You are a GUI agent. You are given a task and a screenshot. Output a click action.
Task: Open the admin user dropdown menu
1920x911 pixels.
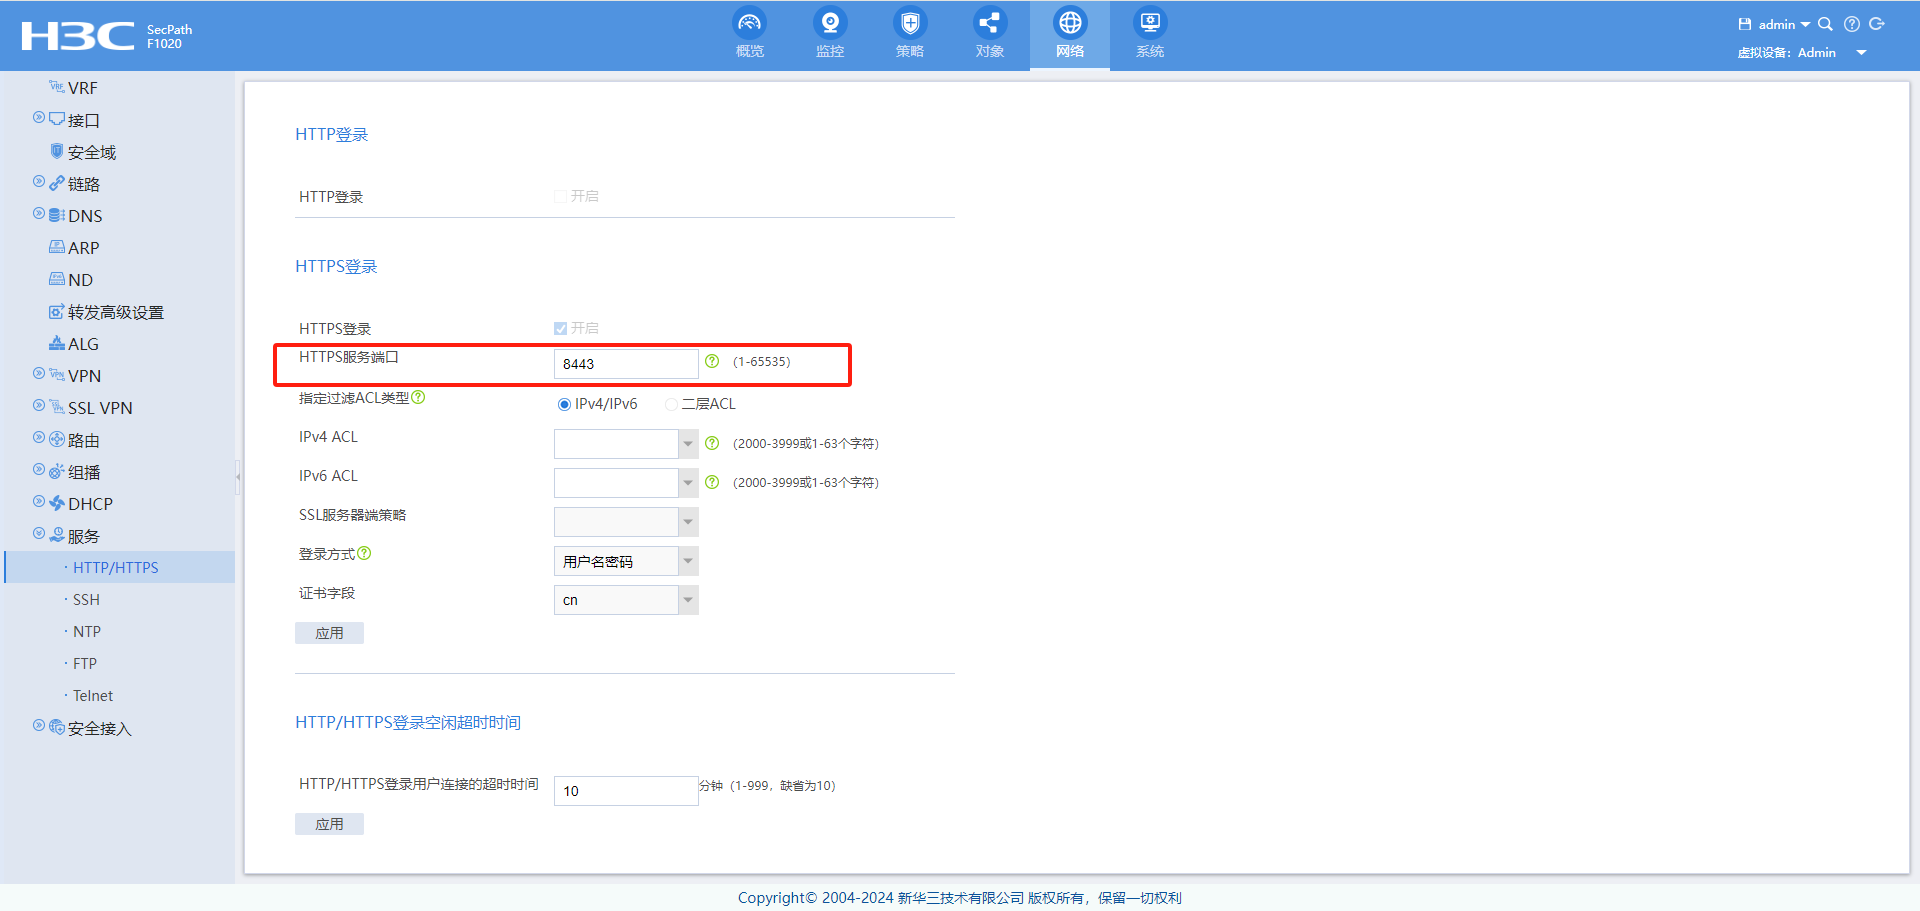click(x=1784, y=24)
